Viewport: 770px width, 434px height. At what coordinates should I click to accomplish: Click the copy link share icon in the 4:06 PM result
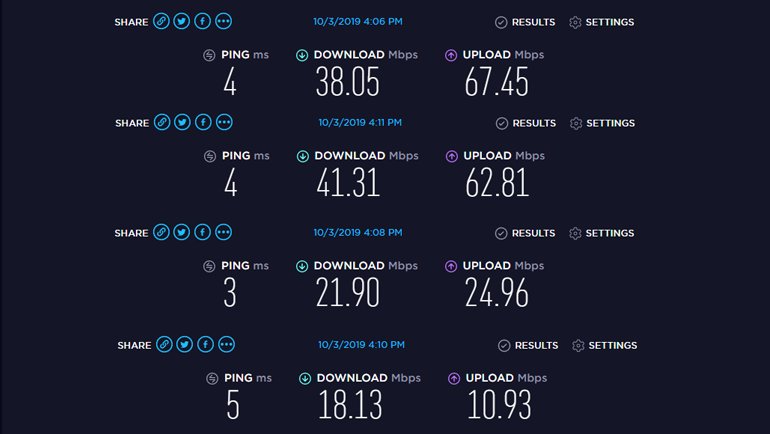click(x=161, y=22)
